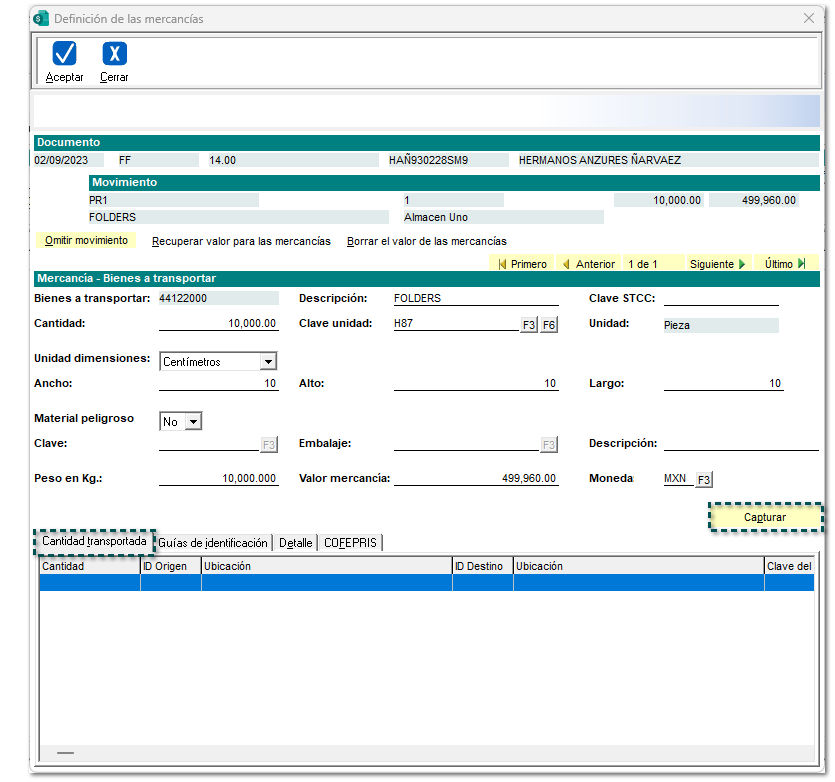The image size is (835, 782).
Task: Click Borrar el valor de las mercancías
Action: [427, 241]
